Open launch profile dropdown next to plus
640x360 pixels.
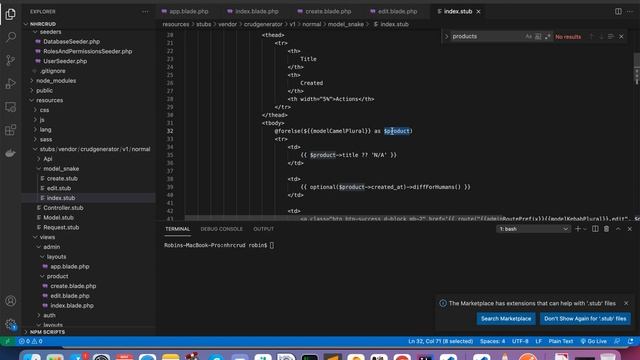585,229
